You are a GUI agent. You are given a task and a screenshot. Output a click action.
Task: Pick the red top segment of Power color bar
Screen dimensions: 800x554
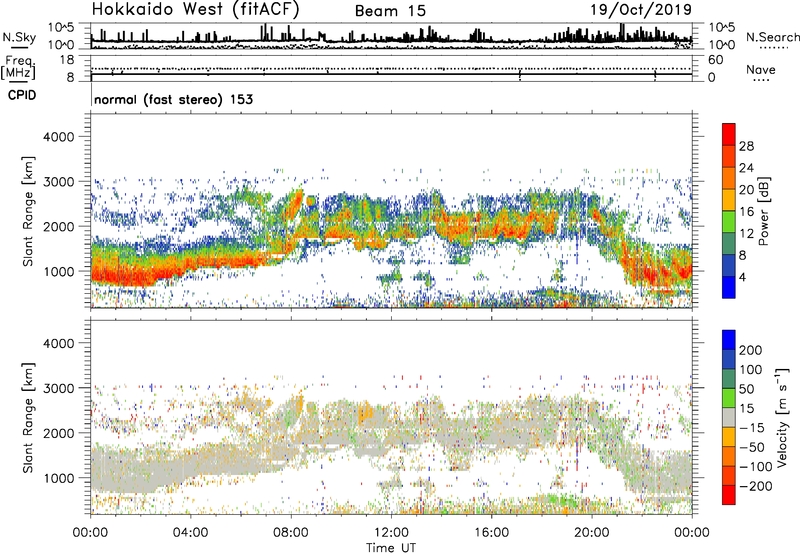tap(729, 134)
